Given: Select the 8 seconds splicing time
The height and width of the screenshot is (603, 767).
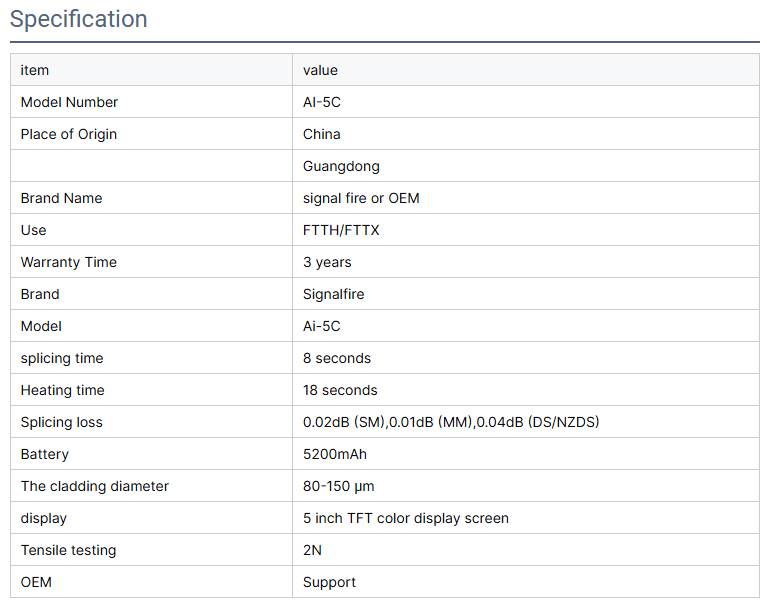Looking at the screenshot, I should pos(337,358).
